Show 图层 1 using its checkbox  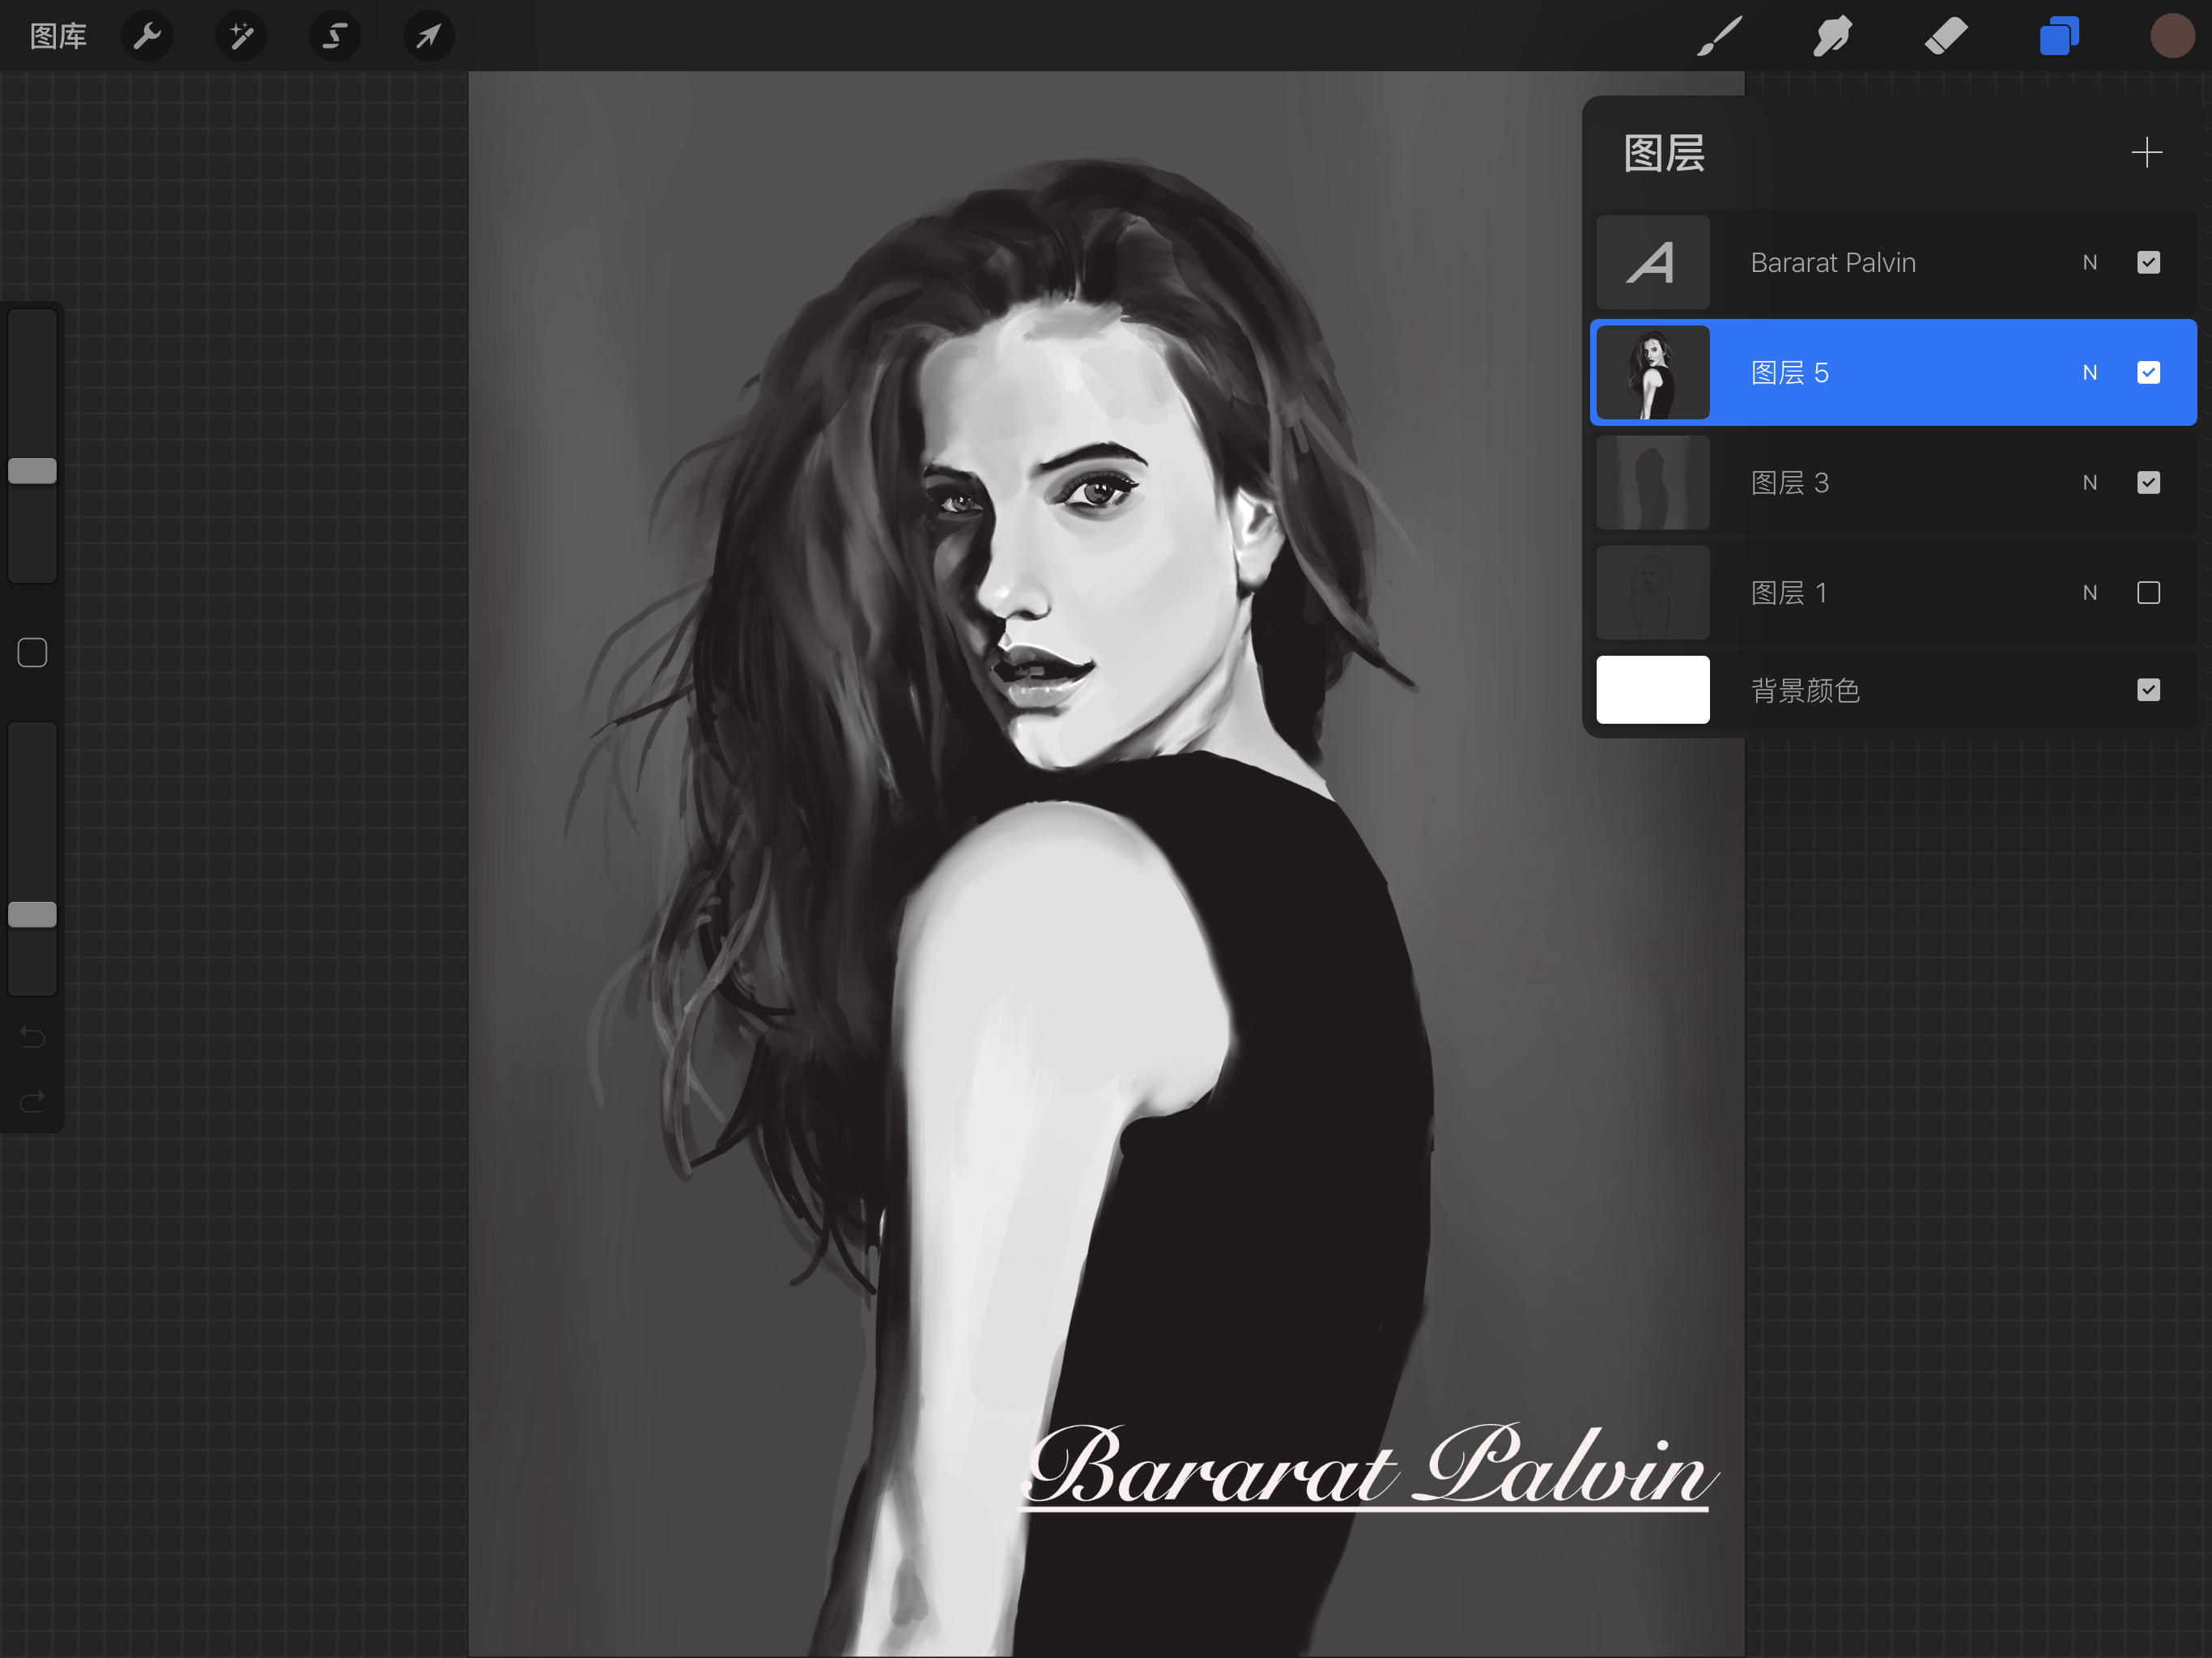pos(2148,593)
